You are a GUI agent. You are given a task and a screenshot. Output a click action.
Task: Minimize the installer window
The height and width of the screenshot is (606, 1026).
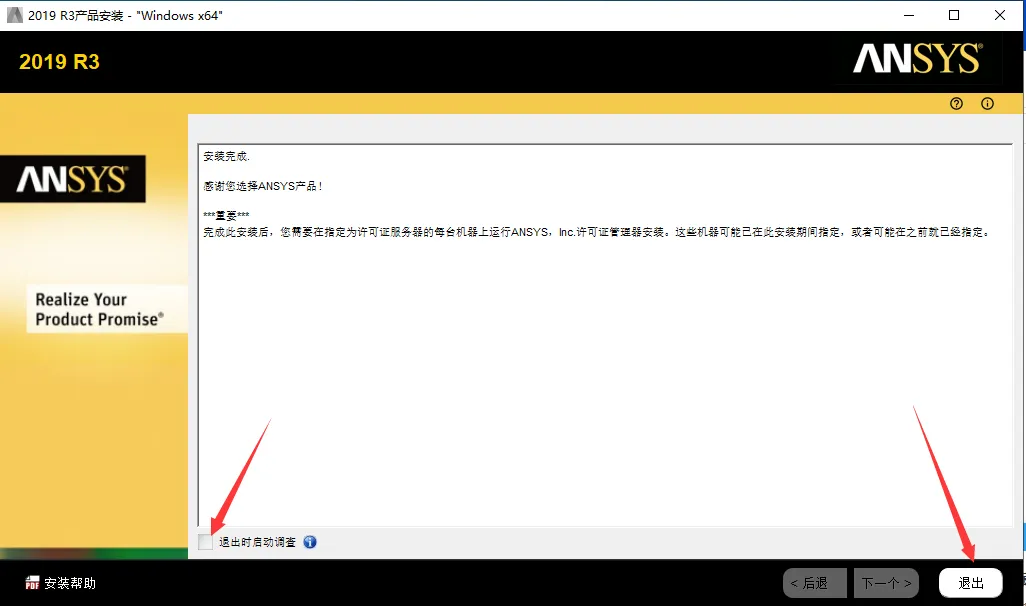pyautogui.click(x=909, y=15)
